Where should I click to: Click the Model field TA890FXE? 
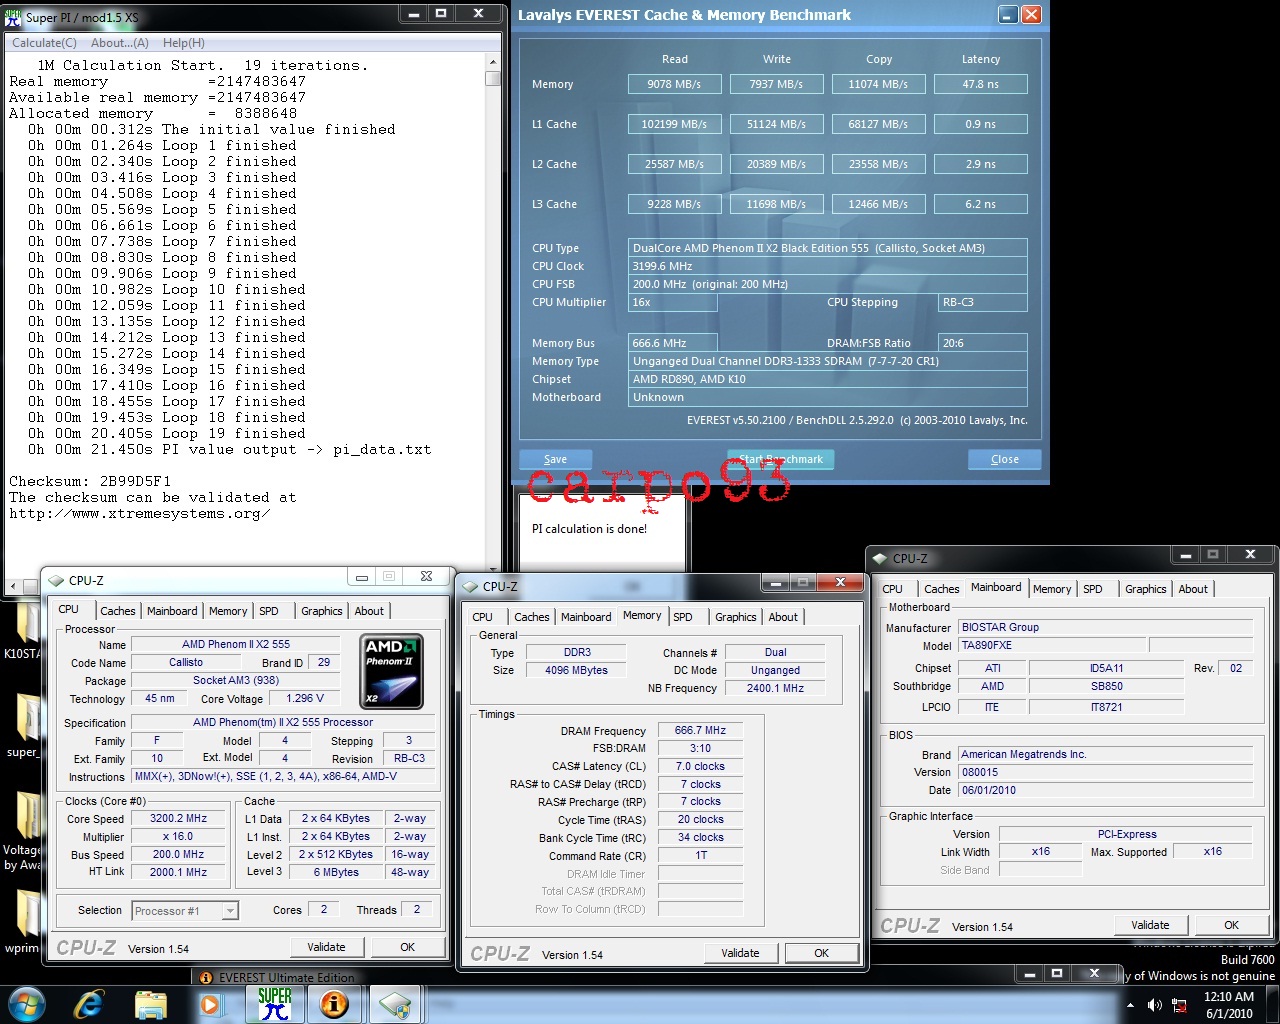tap(1052, 645)
